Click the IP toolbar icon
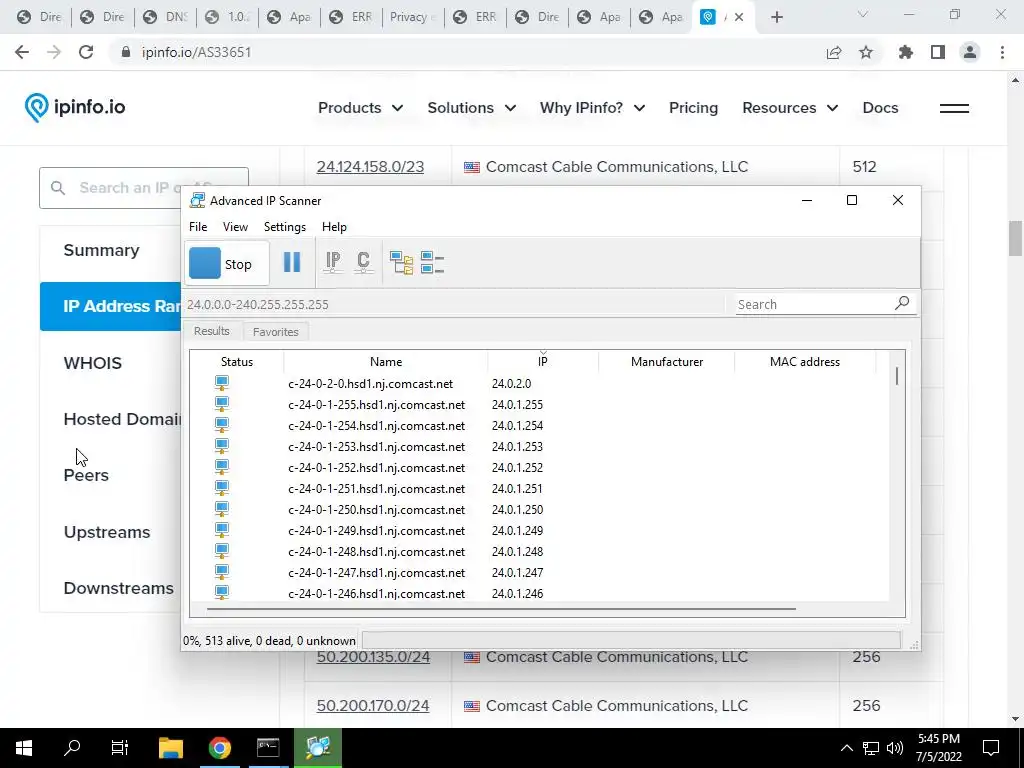This screenshot has width=1024, height=768. point(333,263)
